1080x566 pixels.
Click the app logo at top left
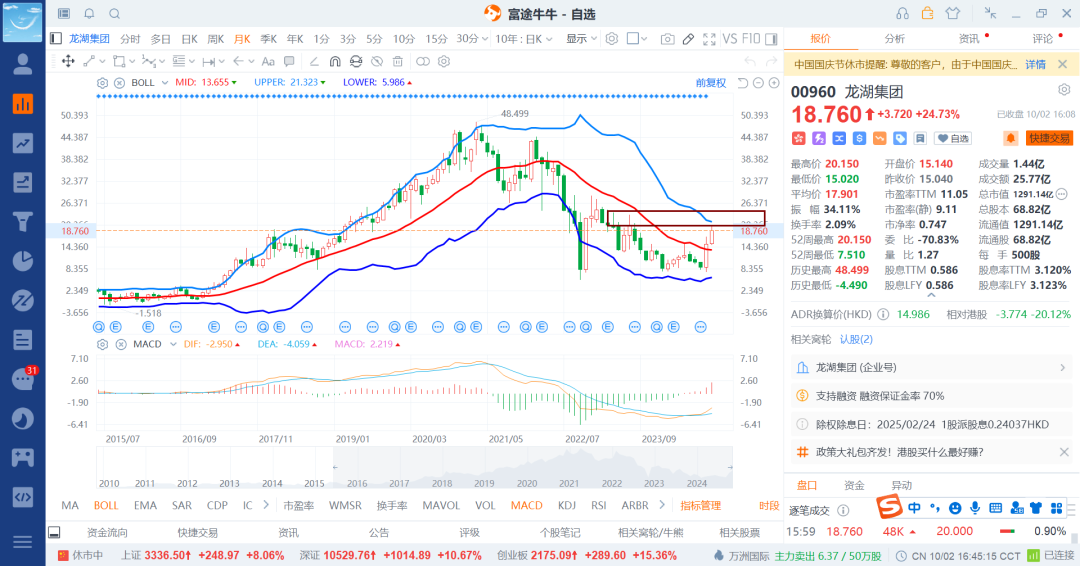pos(23,22)
